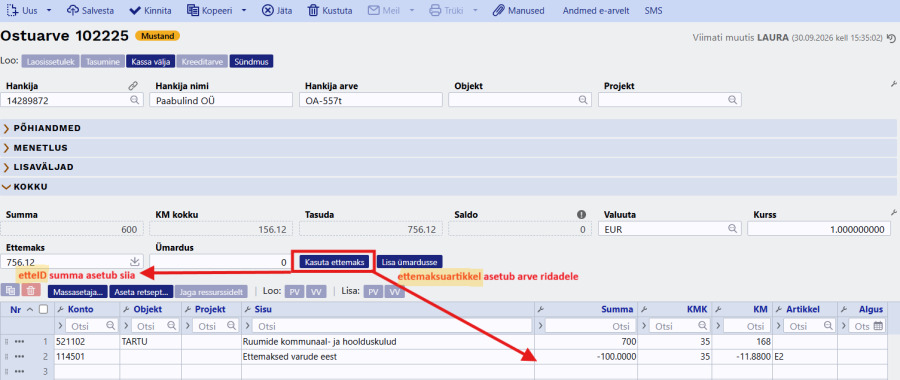Image resolution: width=900 pixels, height=380 pixels.
Task: Click the wrench icon on Sisu column
Action: 249,309
